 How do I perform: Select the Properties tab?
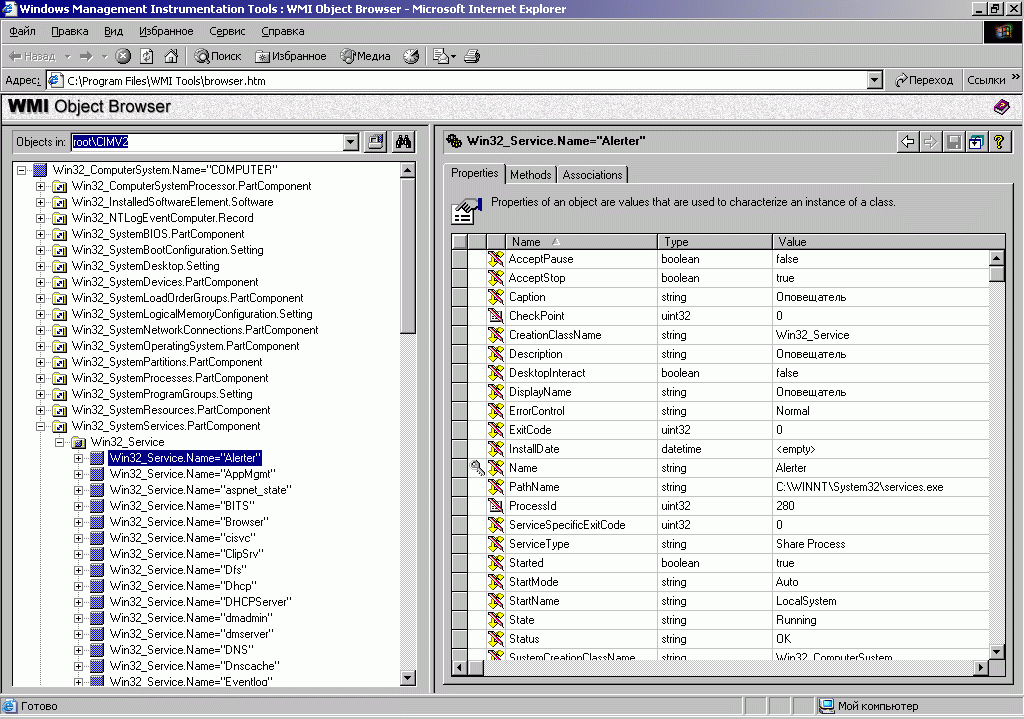[x=474, y=173]
